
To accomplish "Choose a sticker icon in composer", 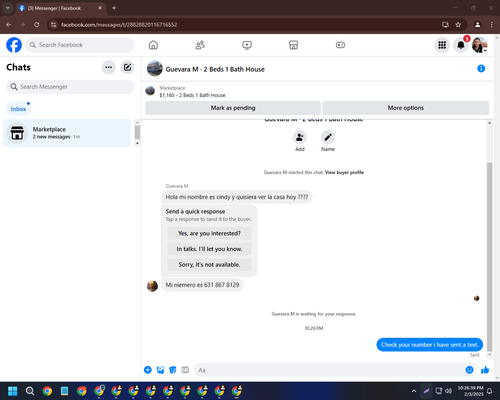I will pyautogui.click(x=173, y=370).
